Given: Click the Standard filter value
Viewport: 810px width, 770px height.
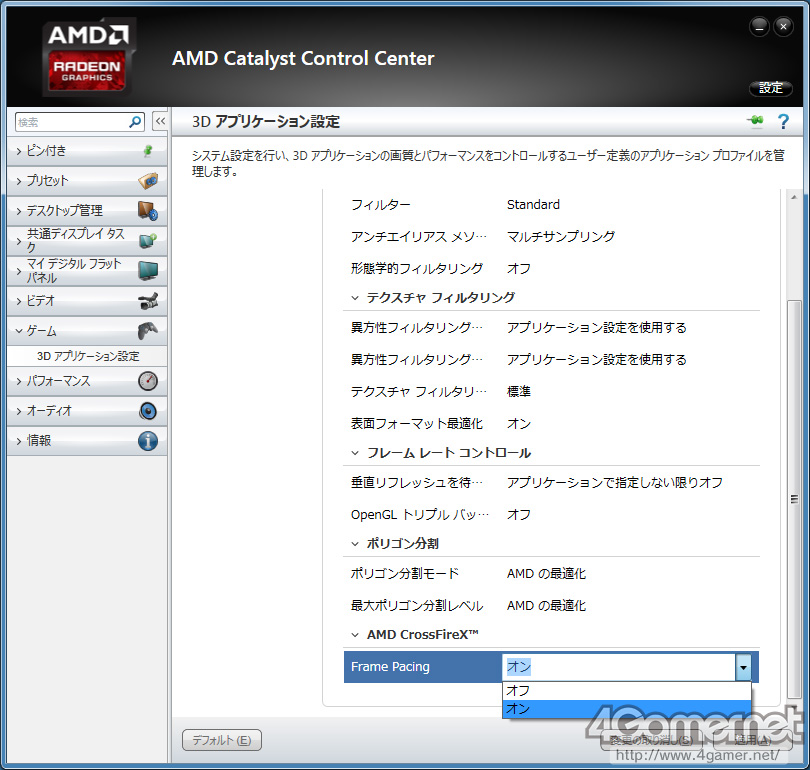Looking at the screenshot, I should (533, 205).
